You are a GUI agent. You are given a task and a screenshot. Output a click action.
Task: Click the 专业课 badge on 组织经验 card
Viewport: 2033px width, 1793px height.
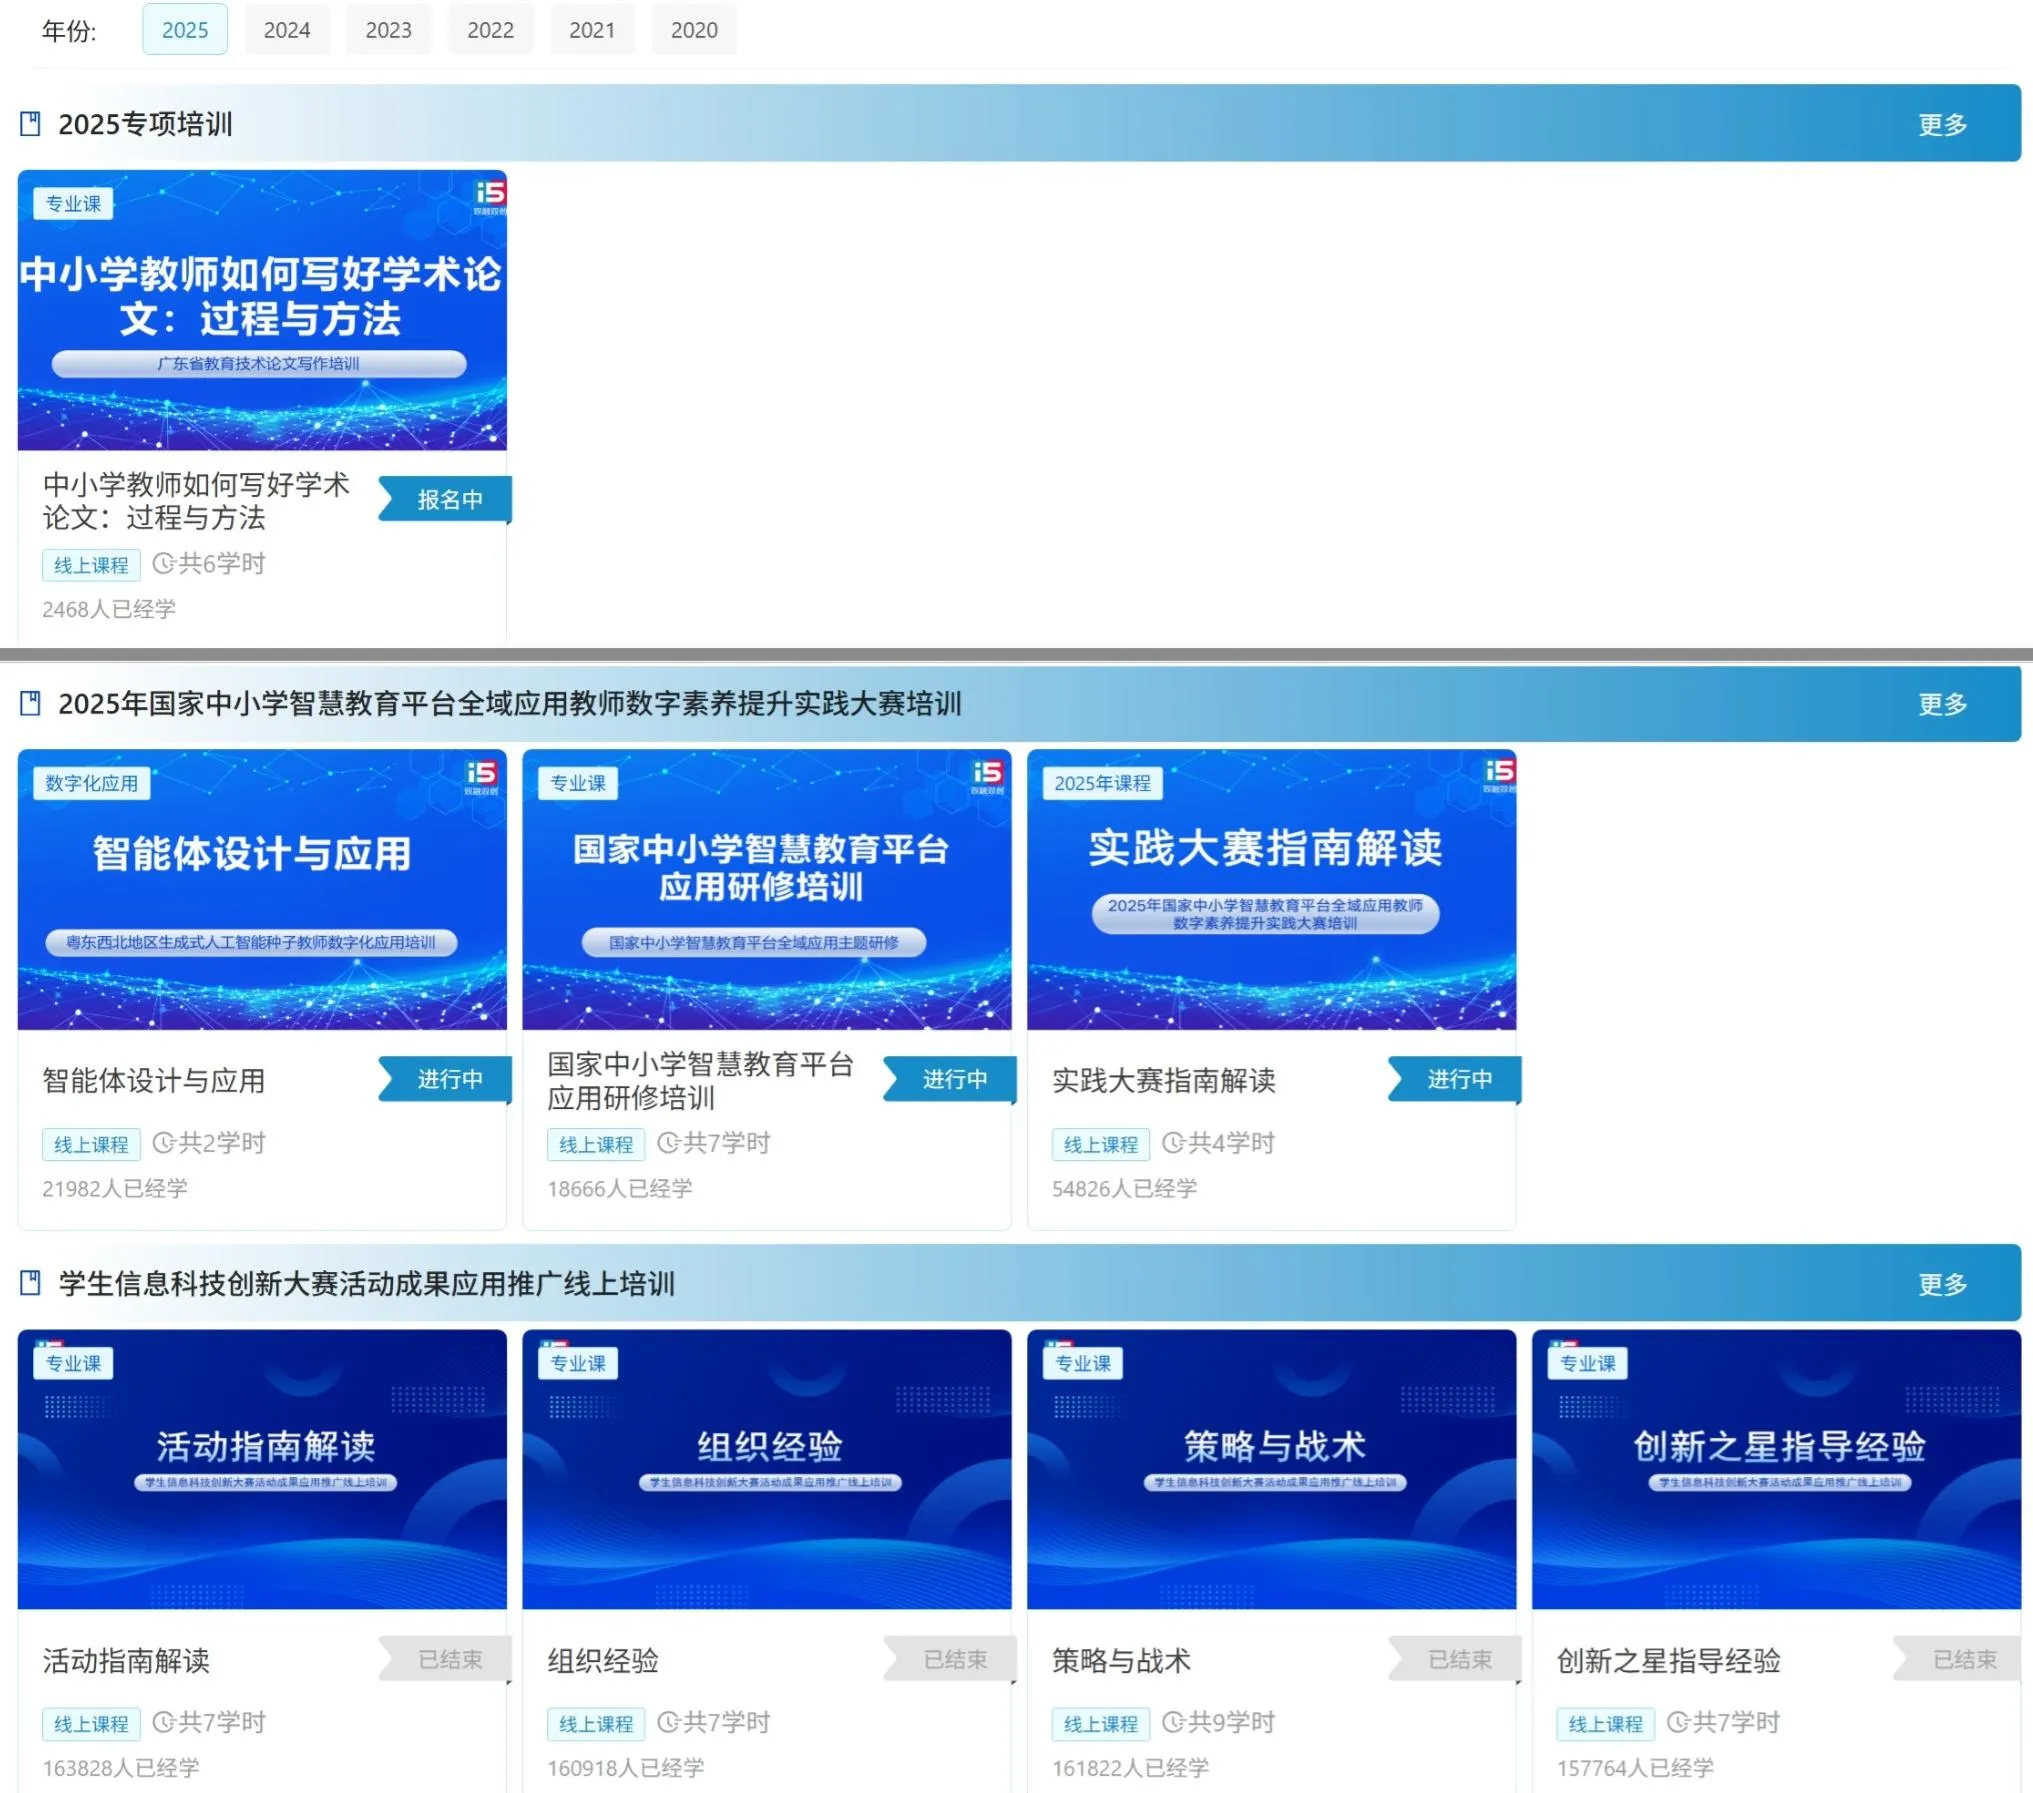(578, 1363)
